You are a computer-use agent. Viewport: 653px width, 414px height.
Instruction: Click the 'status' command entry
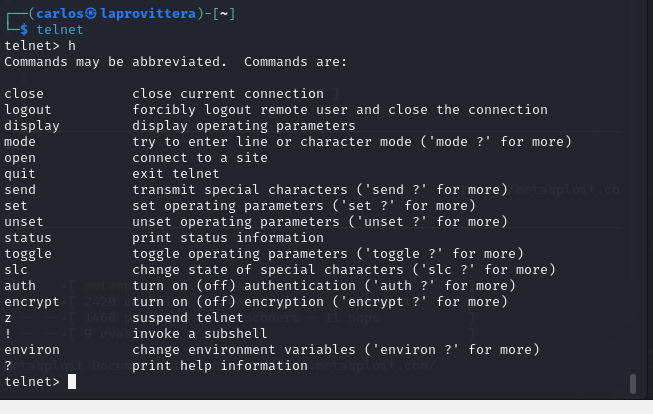pos(28,238)
